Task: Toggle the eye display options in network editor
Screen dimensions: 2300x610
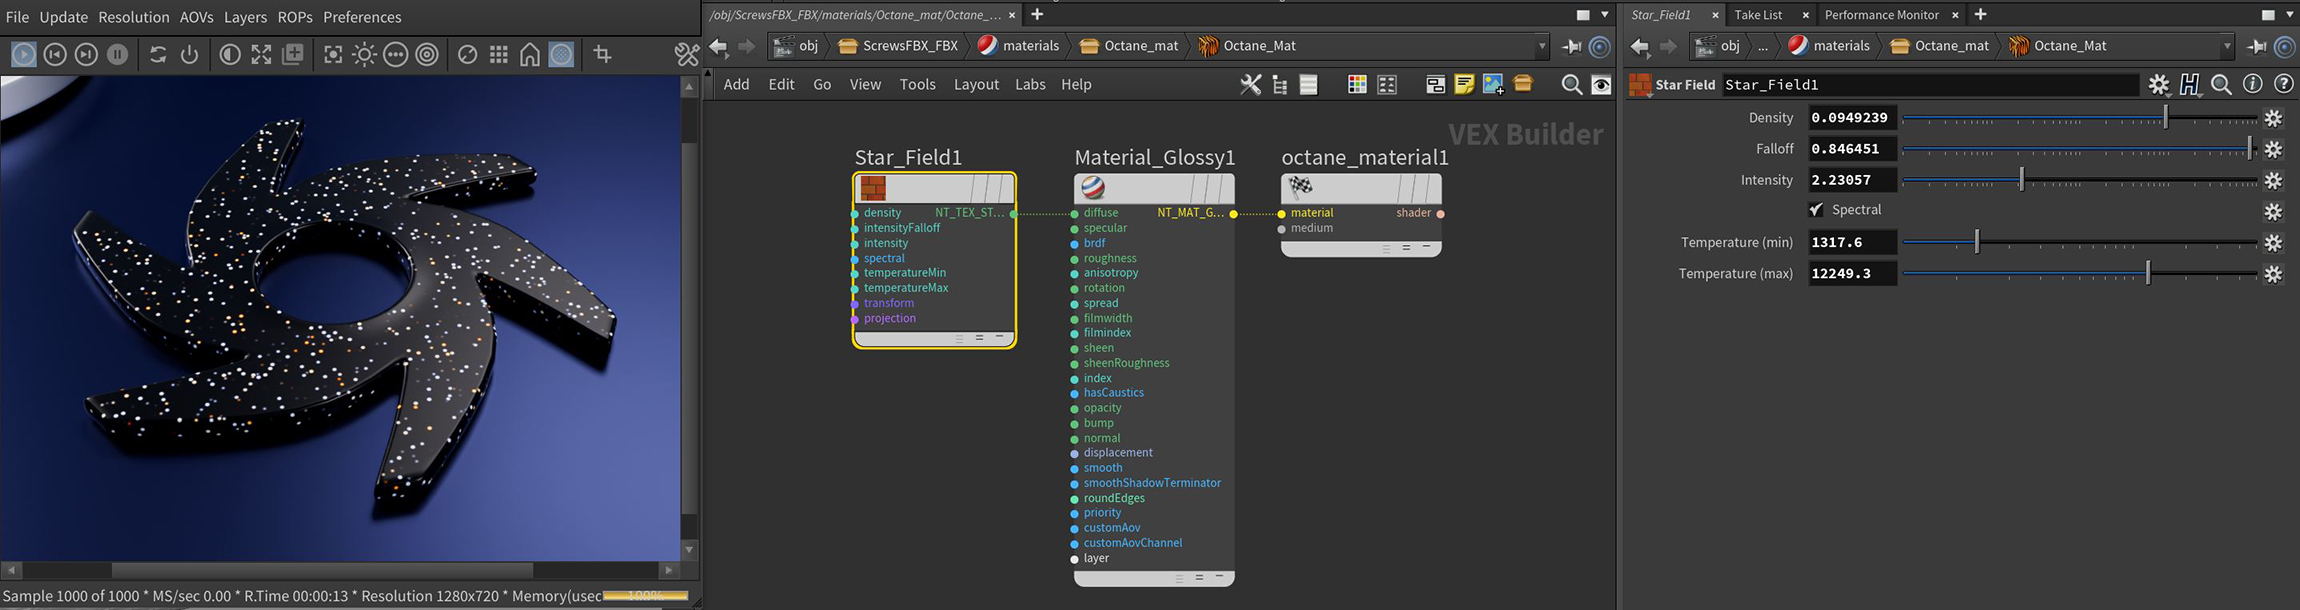Action: click(x=1601, y=85)
